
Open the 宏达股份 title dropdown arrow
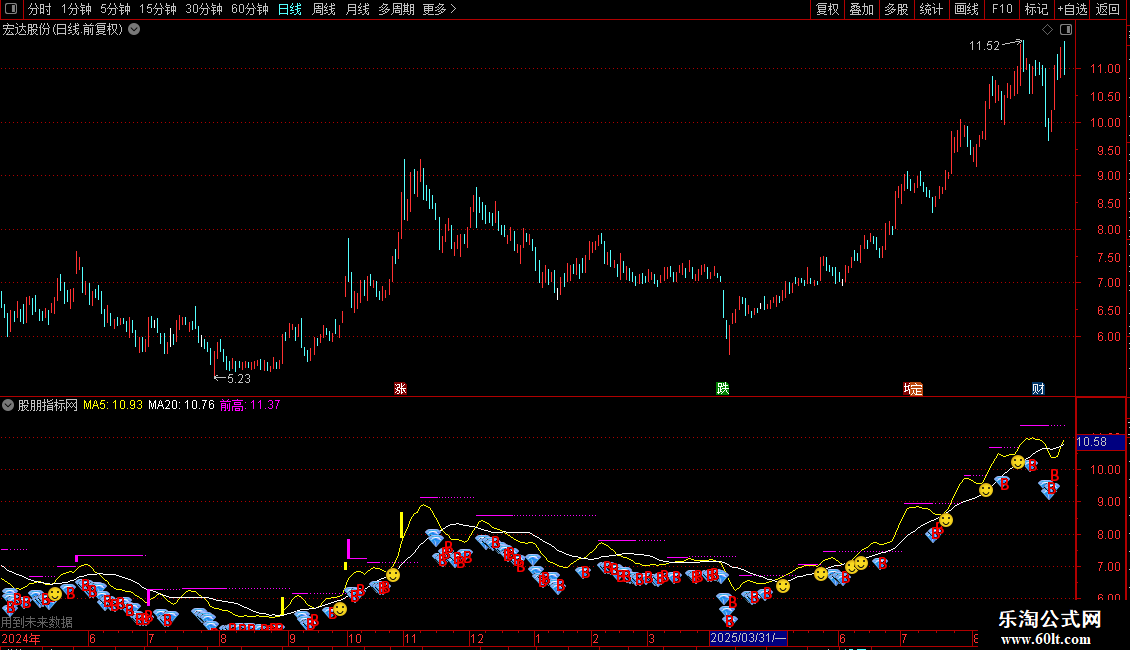134,30
